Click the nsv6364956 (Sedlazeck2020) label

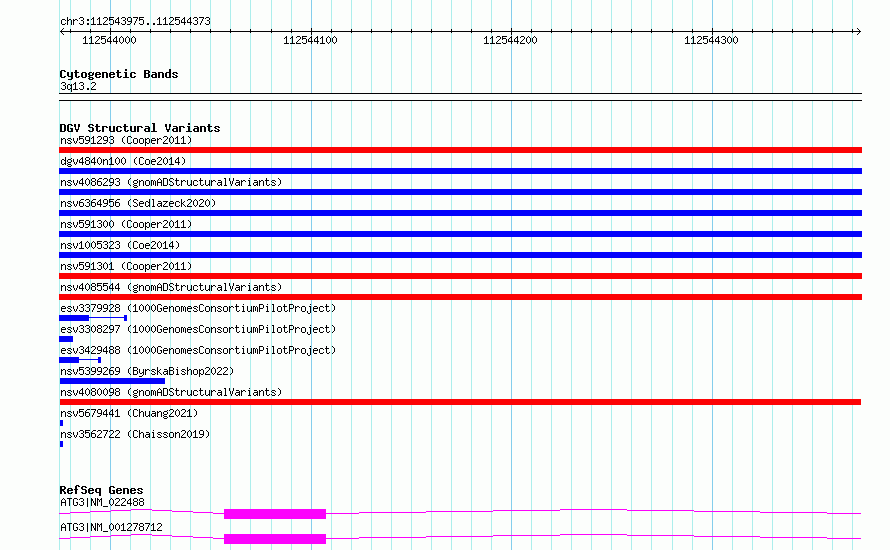click(x=138, y=203)
